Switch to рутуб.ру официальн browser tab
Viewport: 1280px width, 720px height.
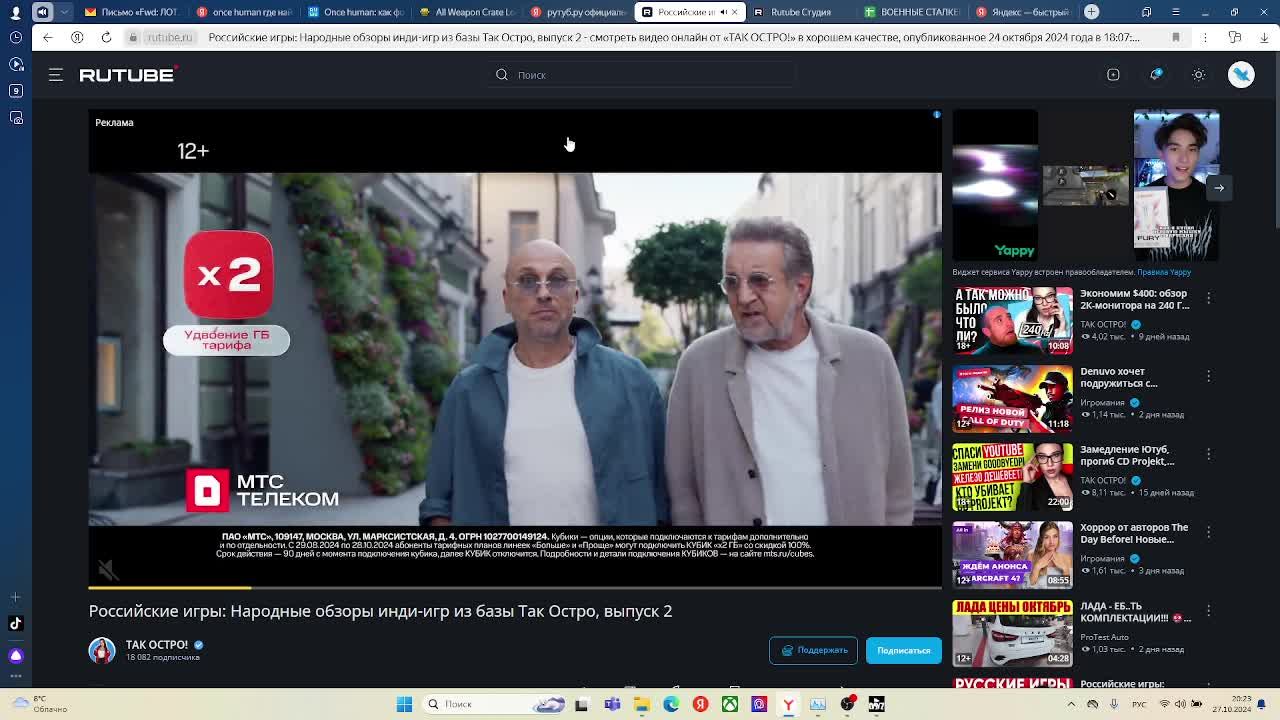pyautogui.click(x=578, y=12)
